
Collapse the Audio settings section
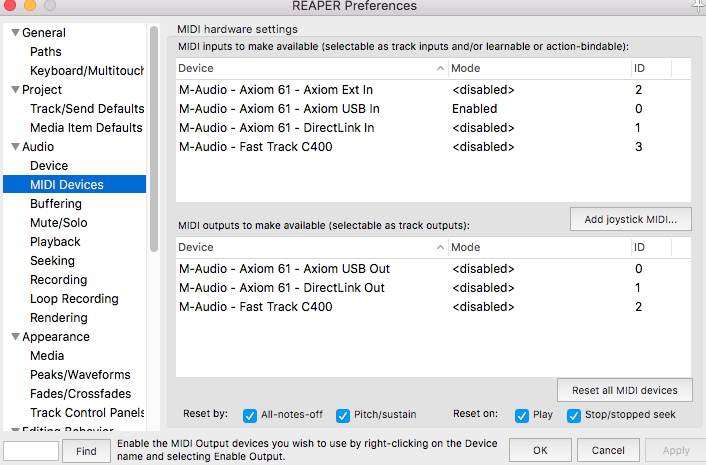pyautogui.click(x=14, y=147)
